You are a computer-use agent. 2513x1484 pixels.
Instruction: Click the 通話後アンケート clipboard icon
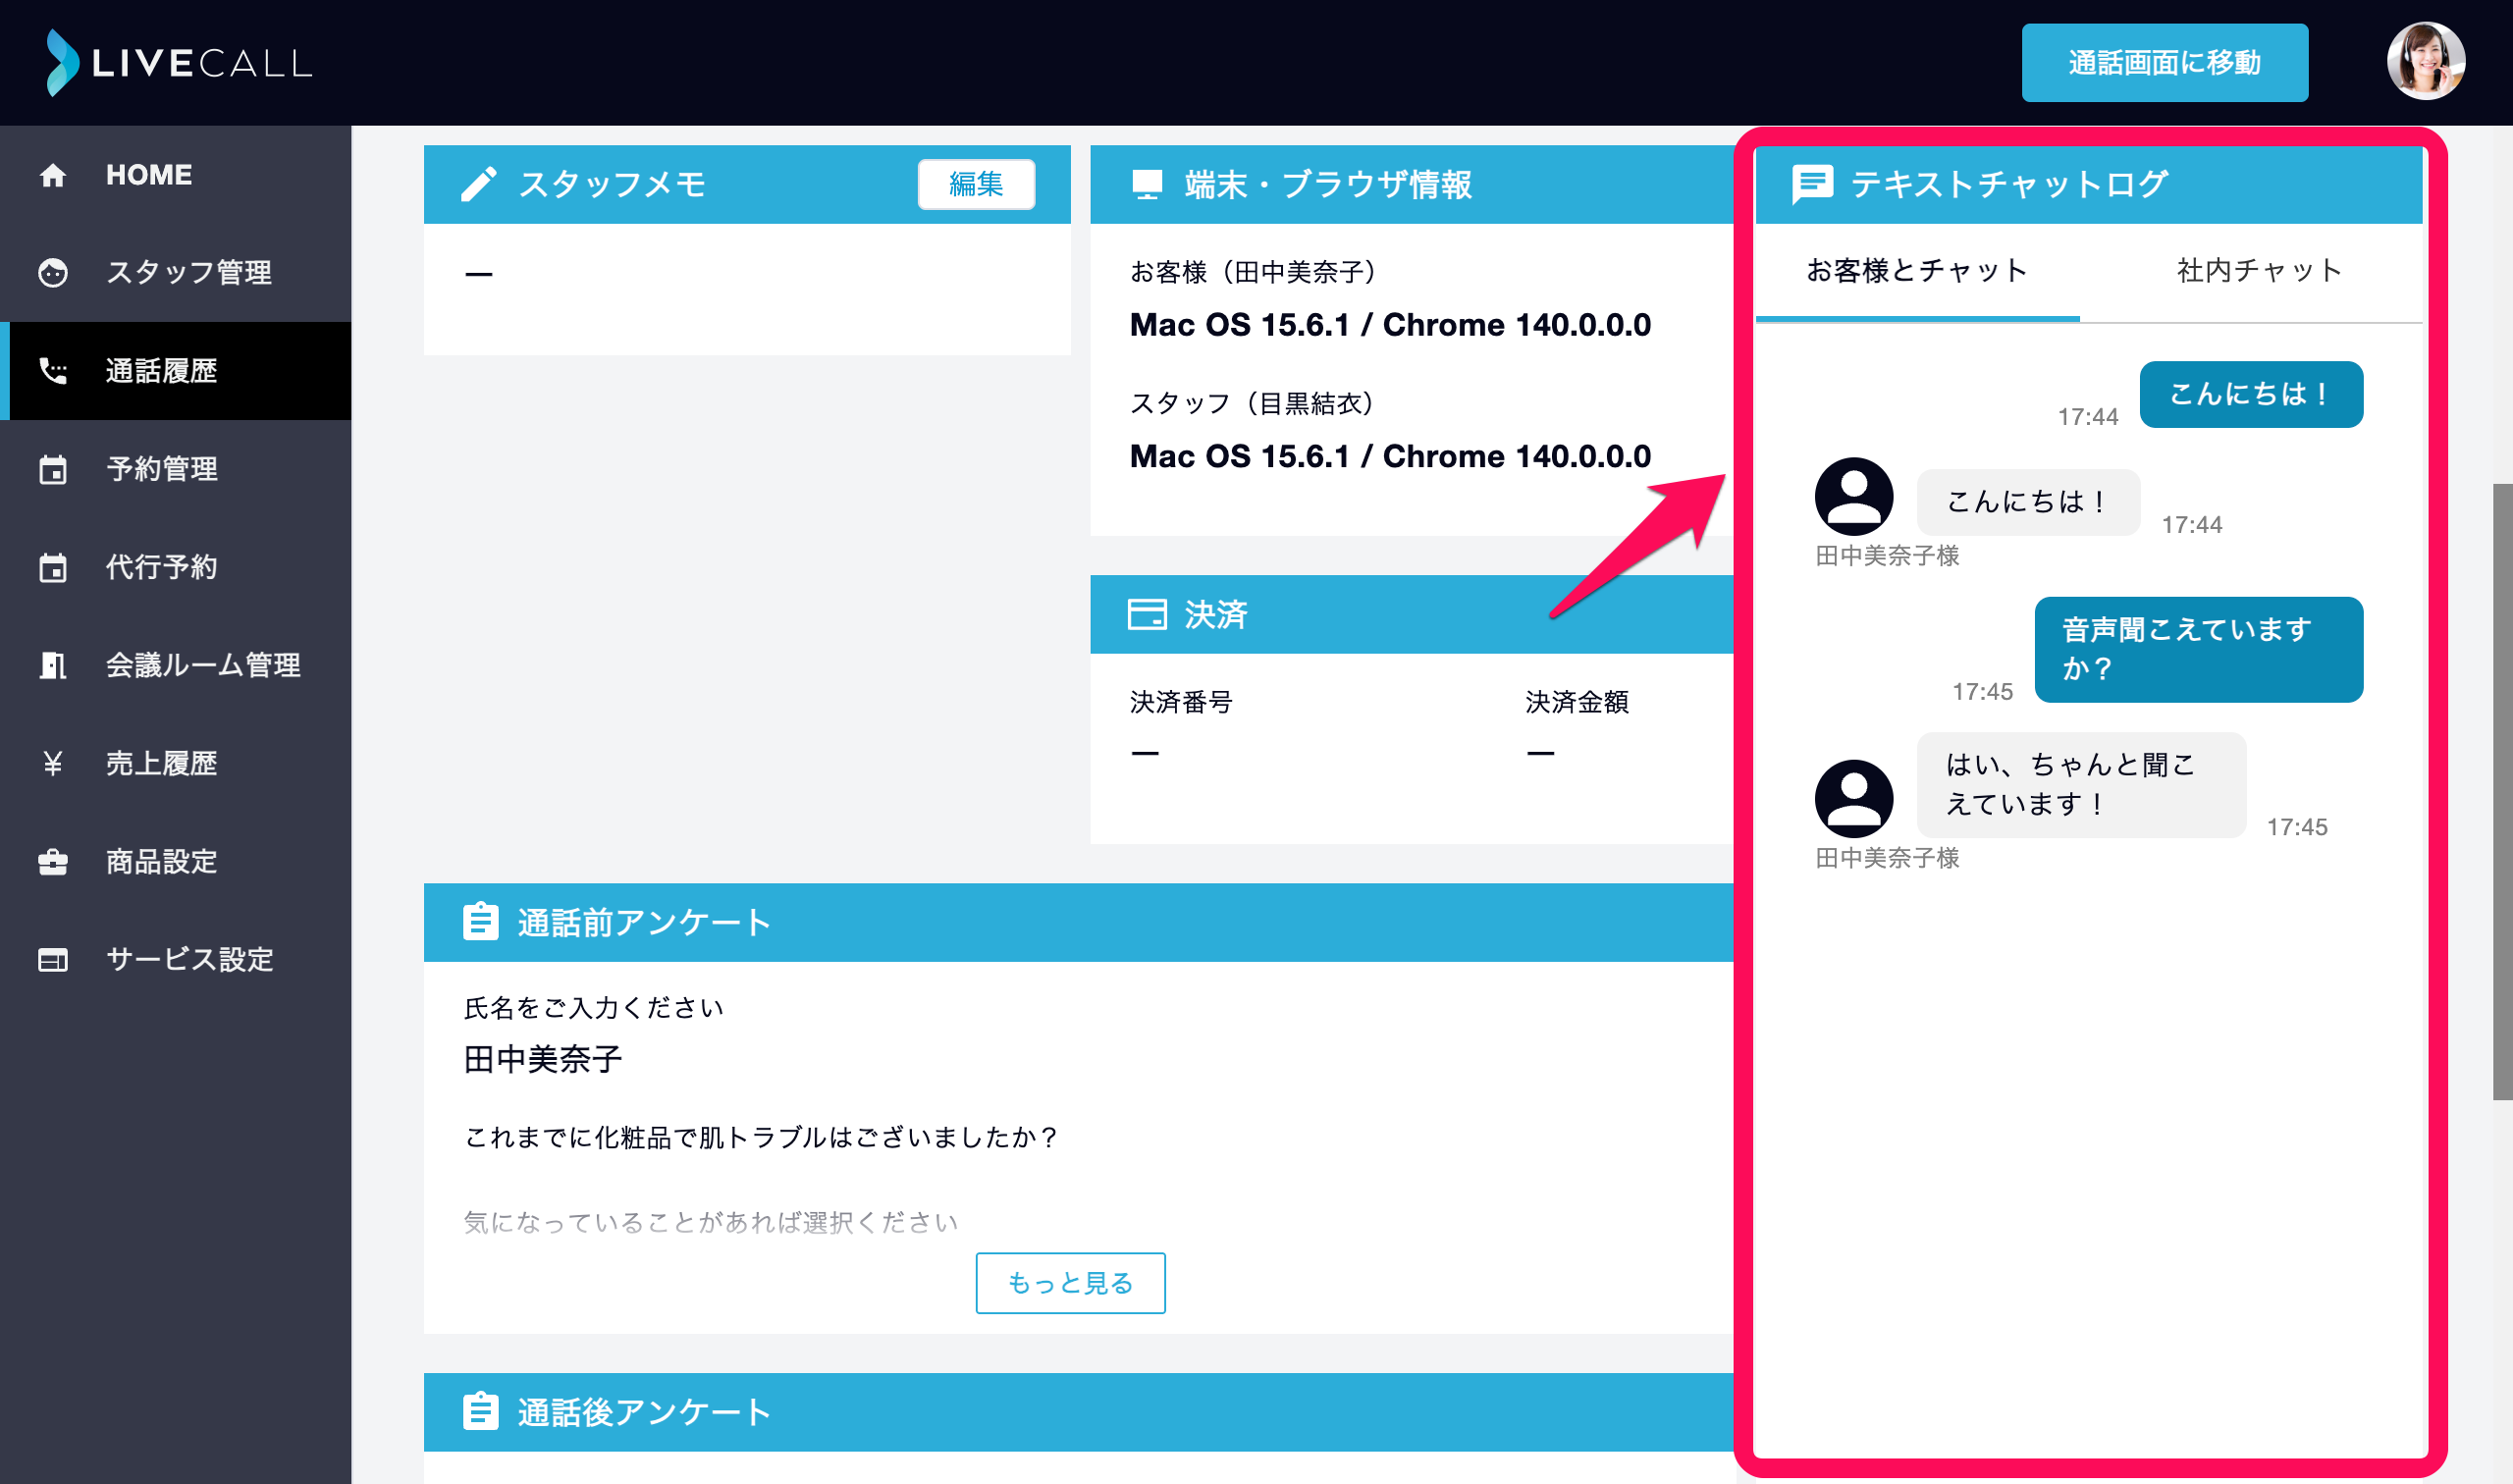[481, 1411]
